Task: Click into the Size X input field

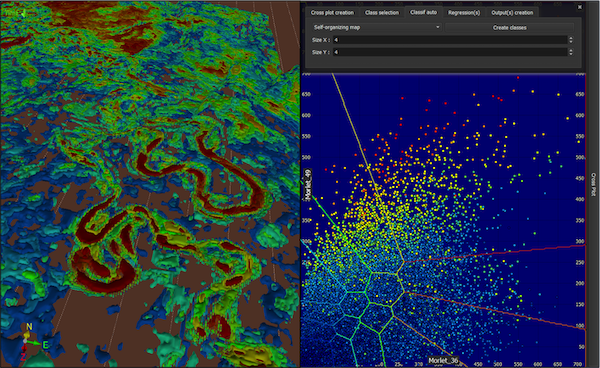Action: click(x=450, y=40)
